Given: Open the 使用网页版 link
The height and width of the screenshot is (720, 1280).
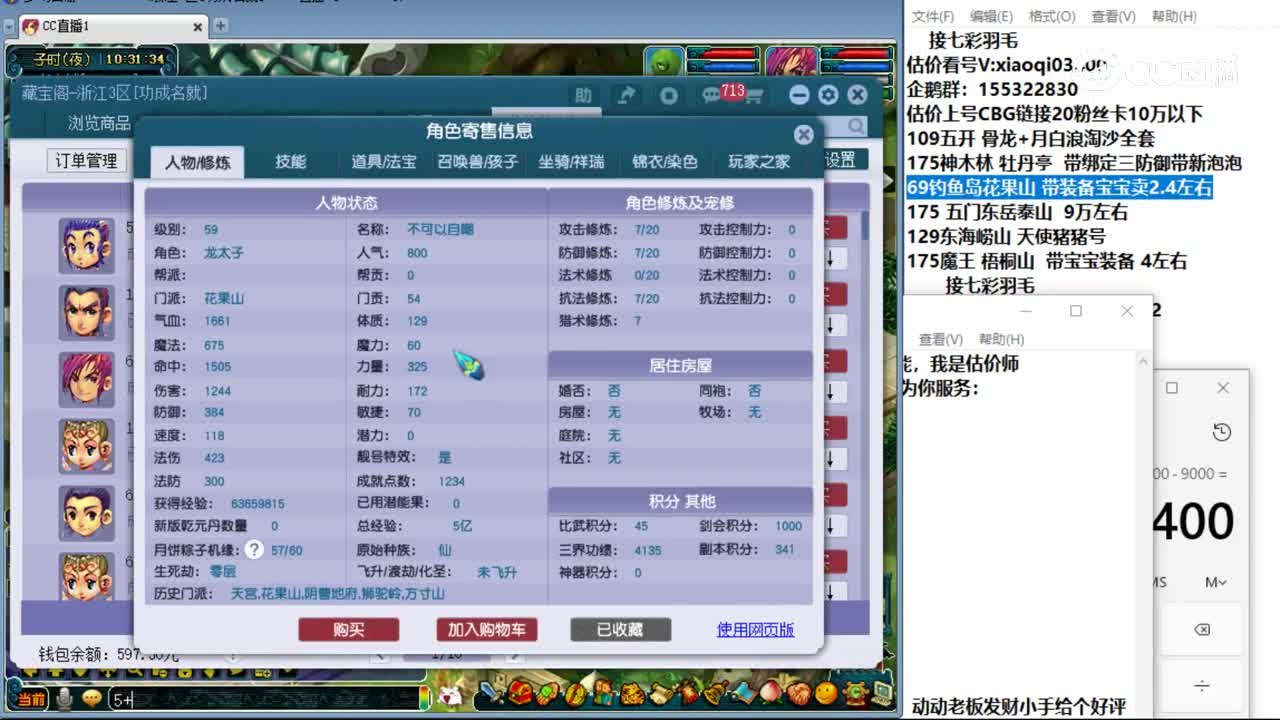Looking at the screenshot, I should tap(755, 629).
